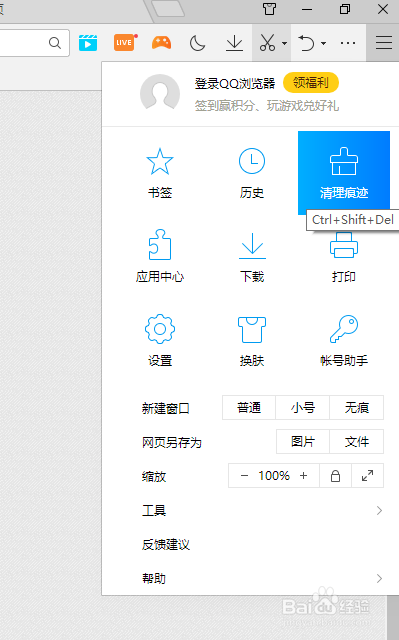
Task: Click the 帮助 row chevron arrow
Action: [379, 578]
